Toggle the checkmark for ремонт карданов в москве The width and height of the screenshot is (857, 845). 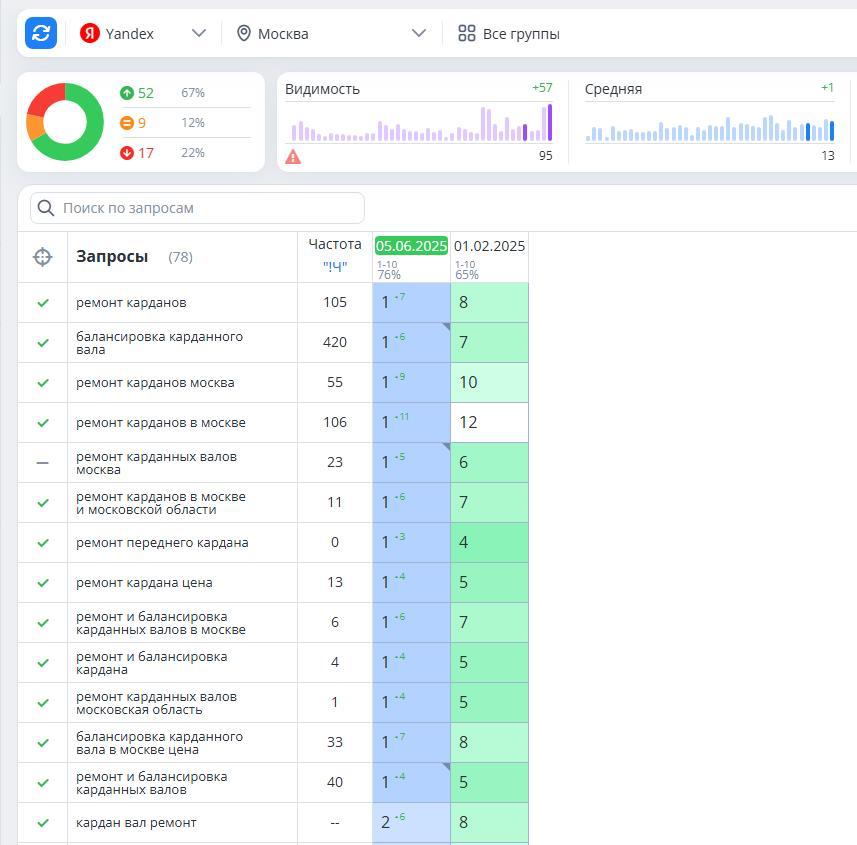pyautogui.click(x=43, y=422)
